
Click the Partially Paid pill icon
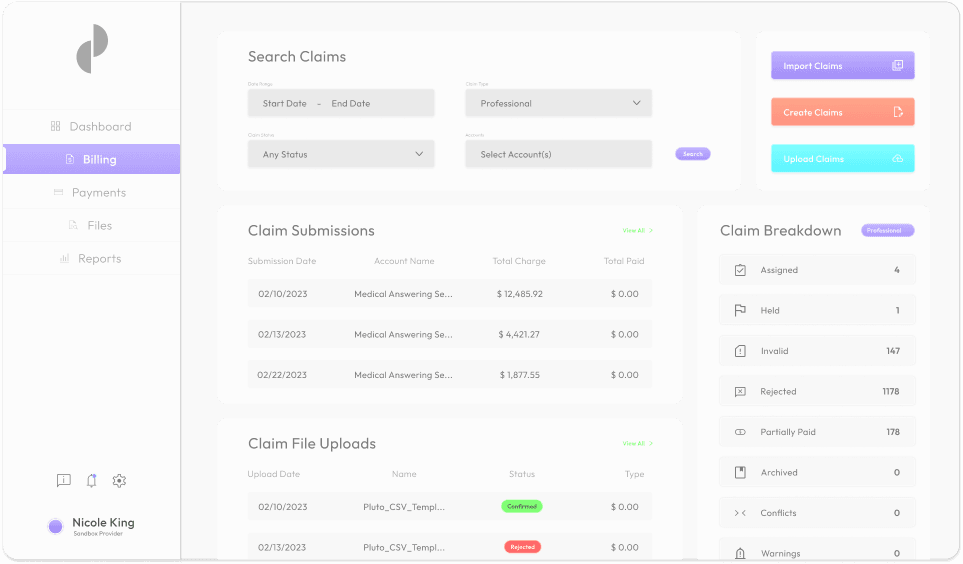(x=740, y=432)
